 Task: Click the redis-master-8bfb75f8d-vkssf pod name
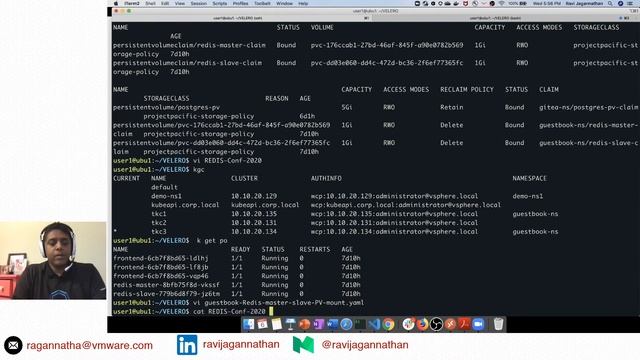coord(167,285)
